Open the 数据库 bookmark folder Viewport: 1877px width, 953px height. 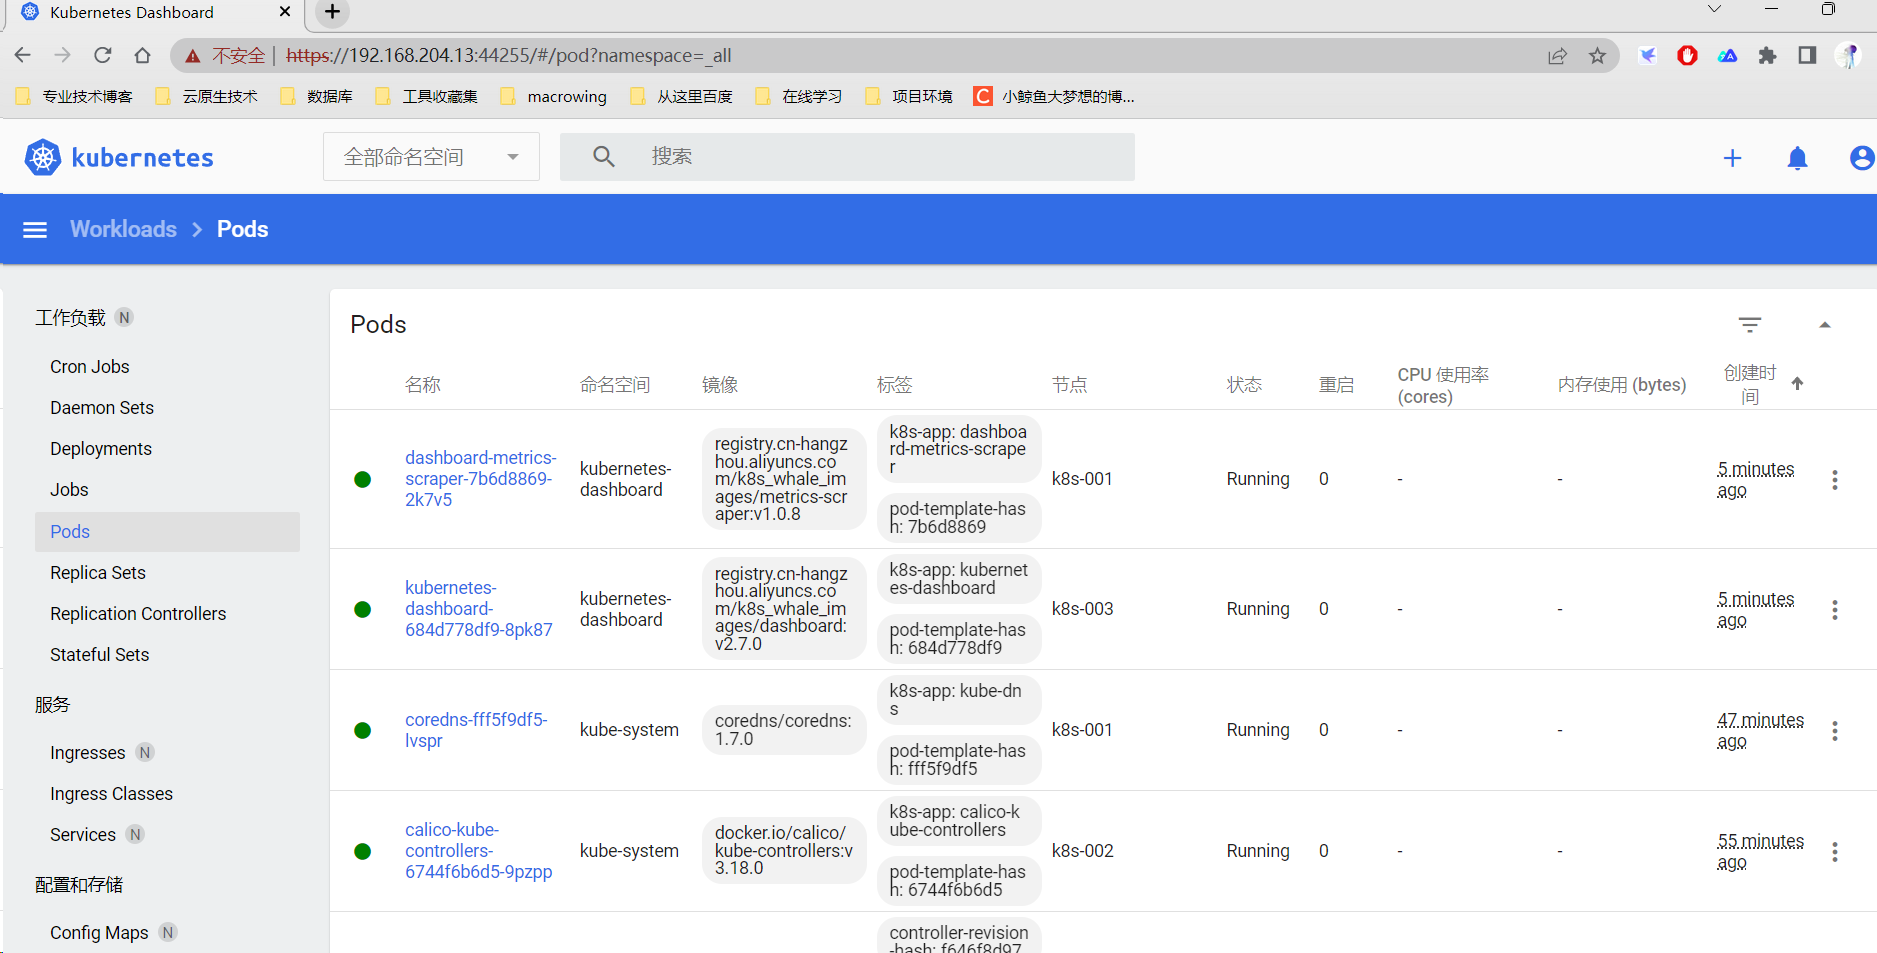coord(317,97)
